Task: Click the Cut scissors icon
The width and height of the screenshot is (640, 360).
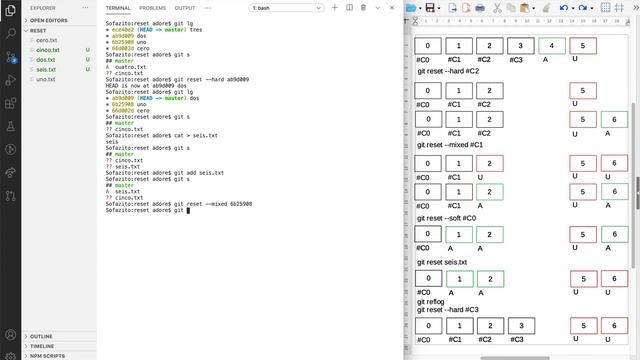Action: click(x=497, y=8)
